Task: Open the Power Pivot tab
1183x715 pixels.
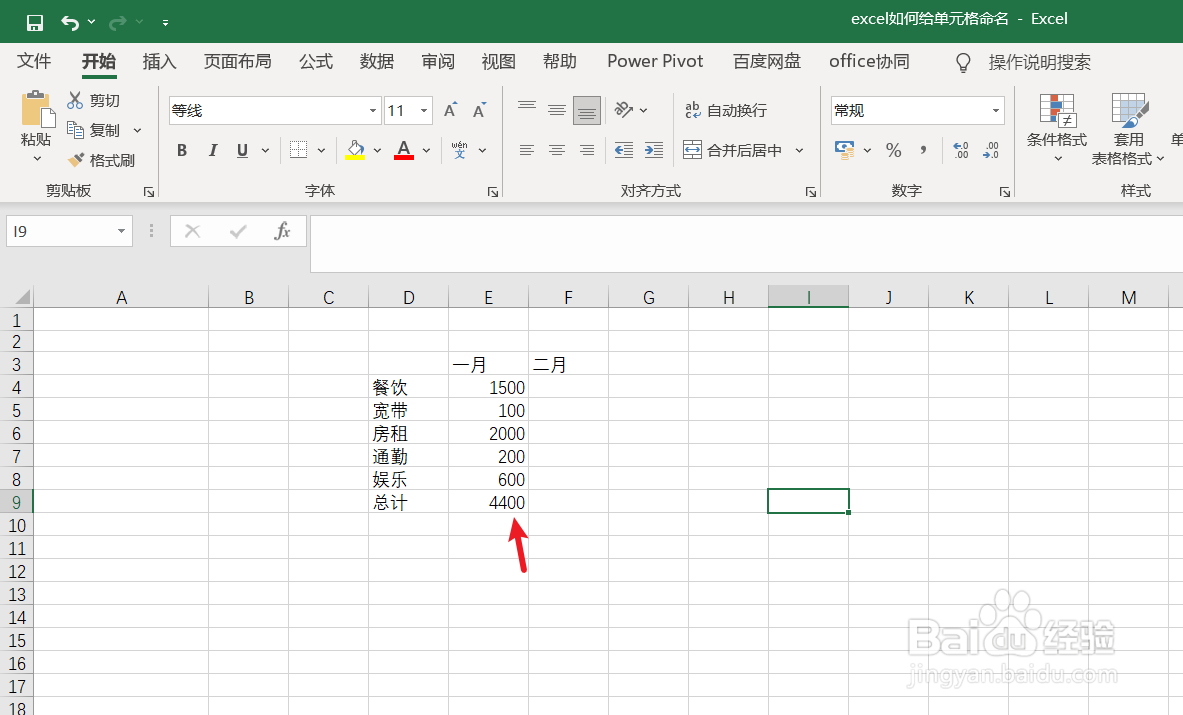Action: point(655,61)
